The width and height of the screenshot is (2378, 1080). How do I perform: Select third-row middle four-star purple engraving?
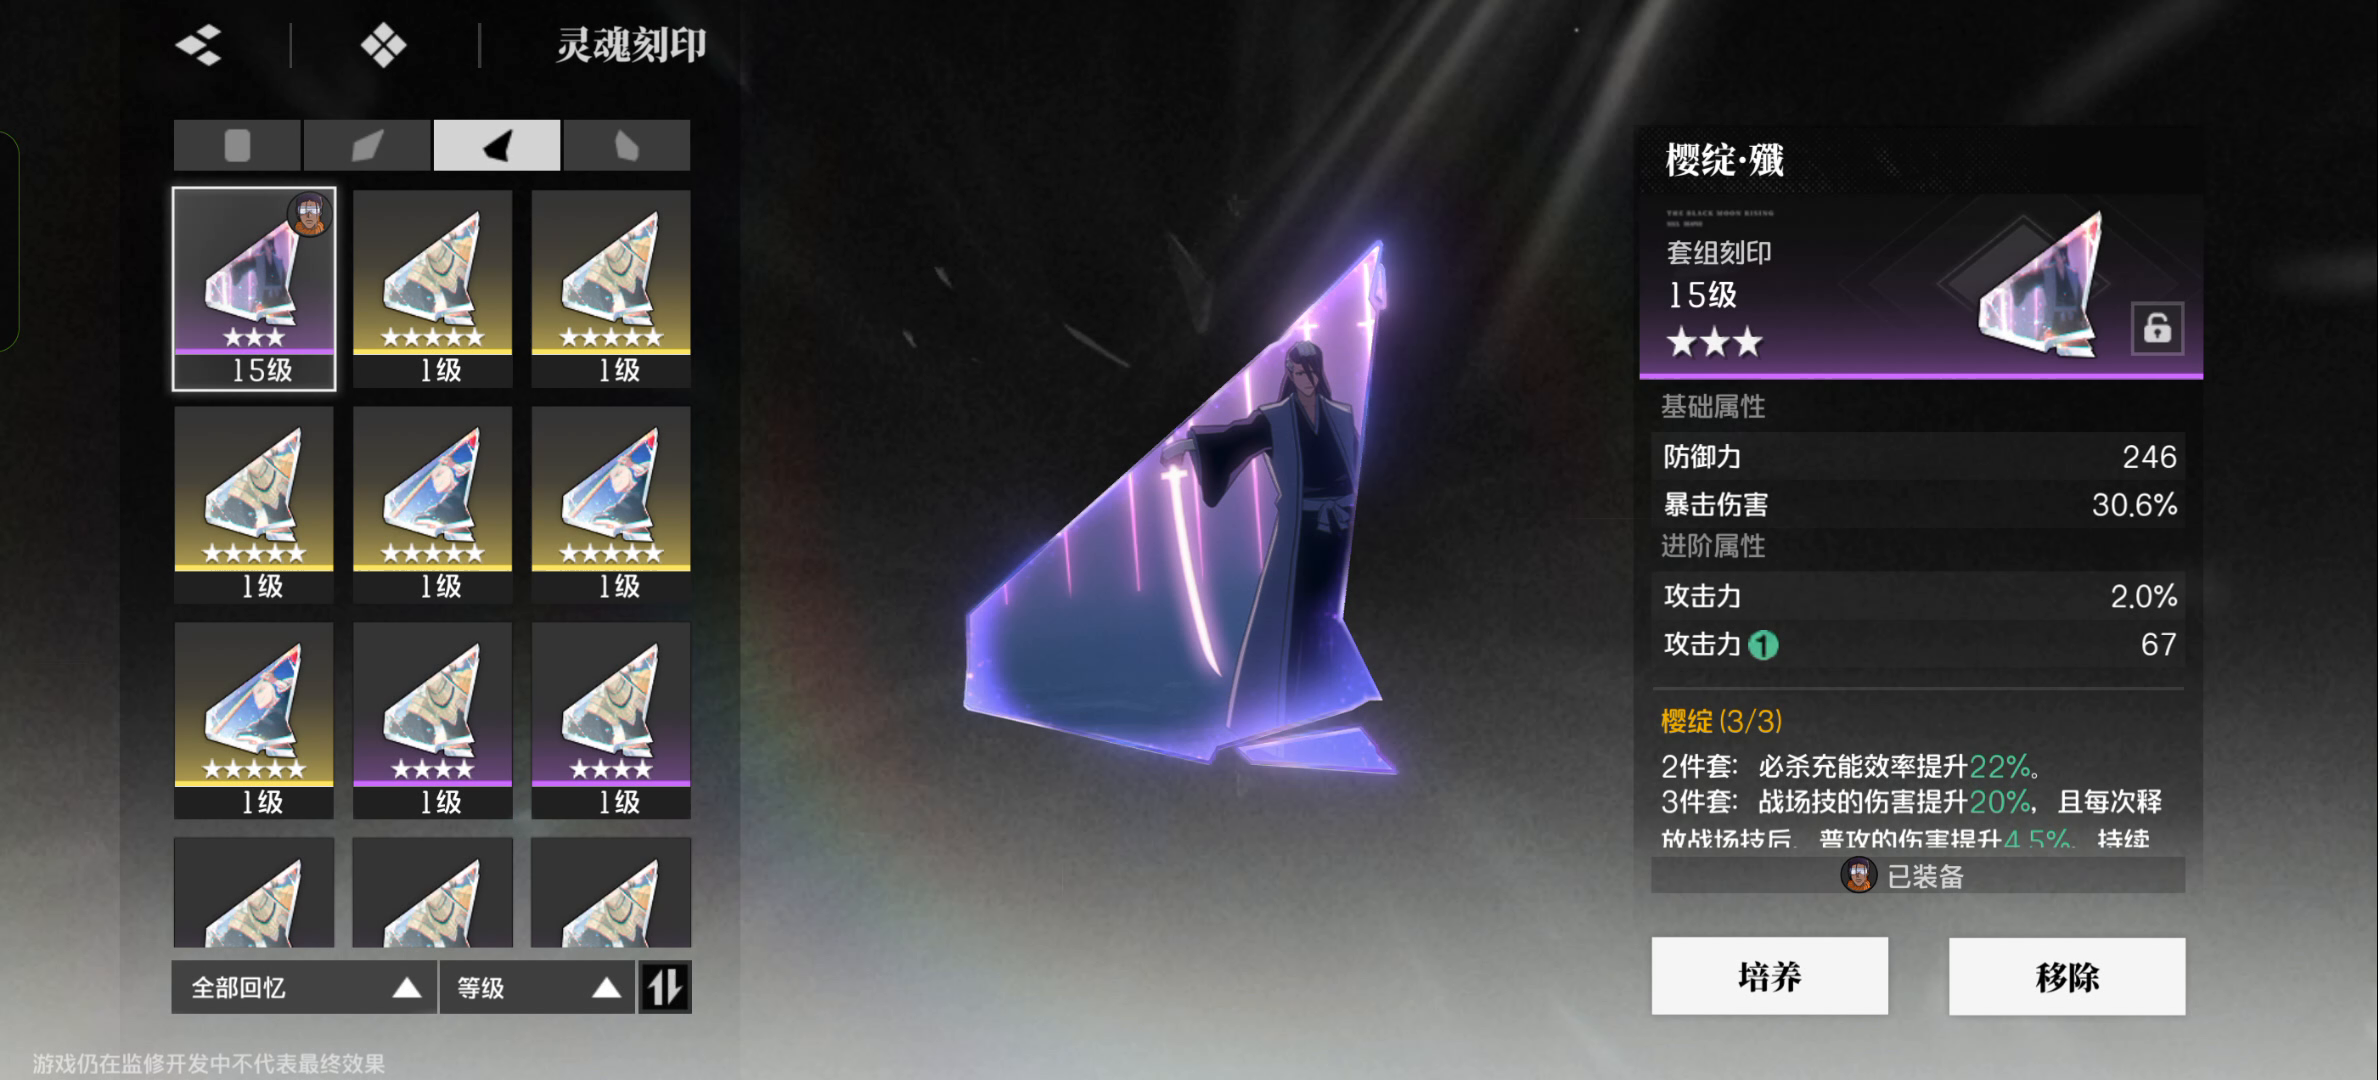coord(432,720)
